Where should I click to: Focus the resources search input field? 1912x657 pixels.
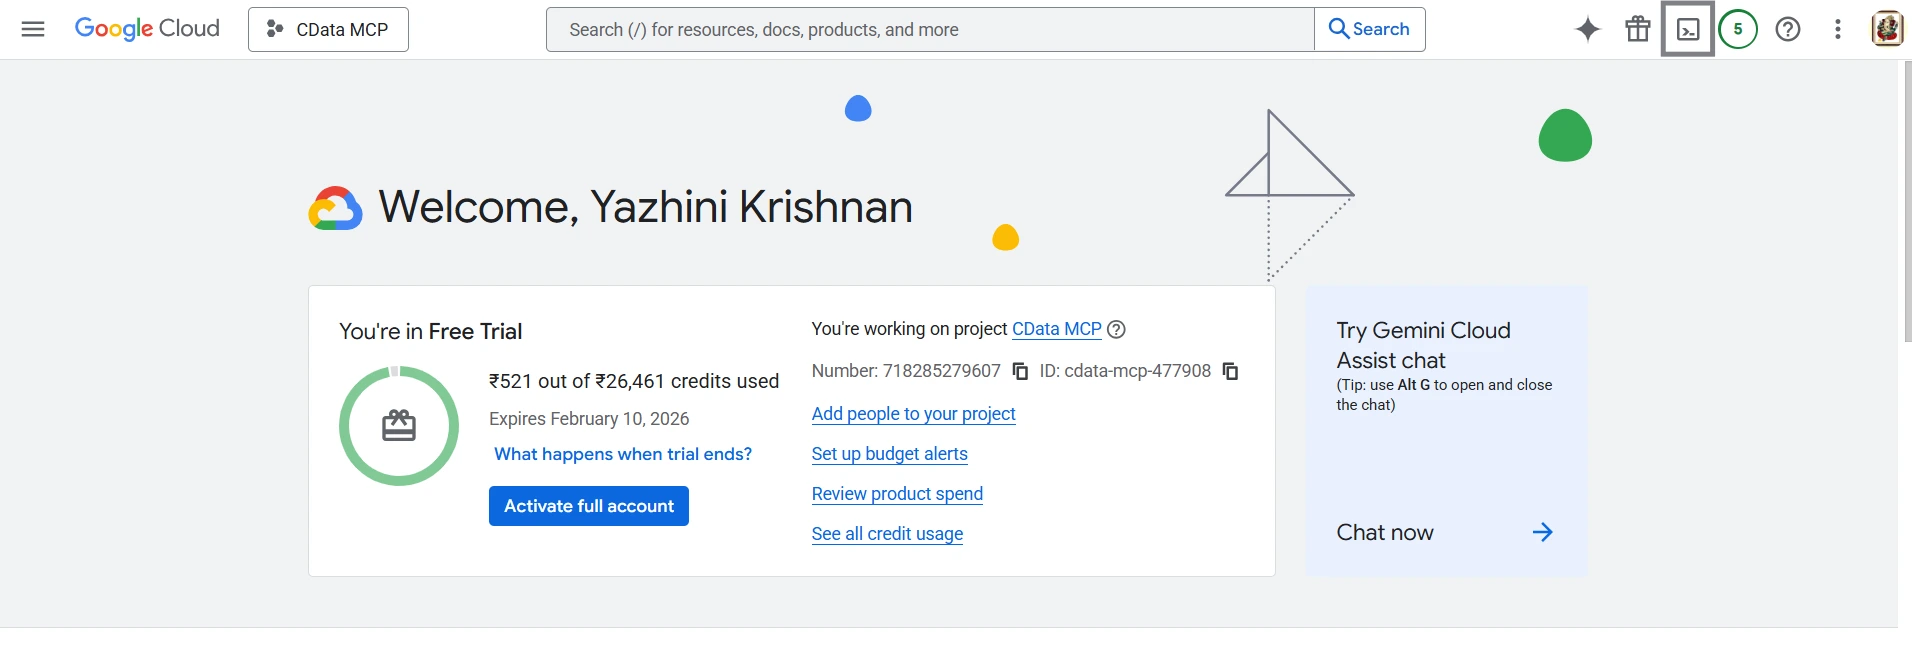coord(930,30)
